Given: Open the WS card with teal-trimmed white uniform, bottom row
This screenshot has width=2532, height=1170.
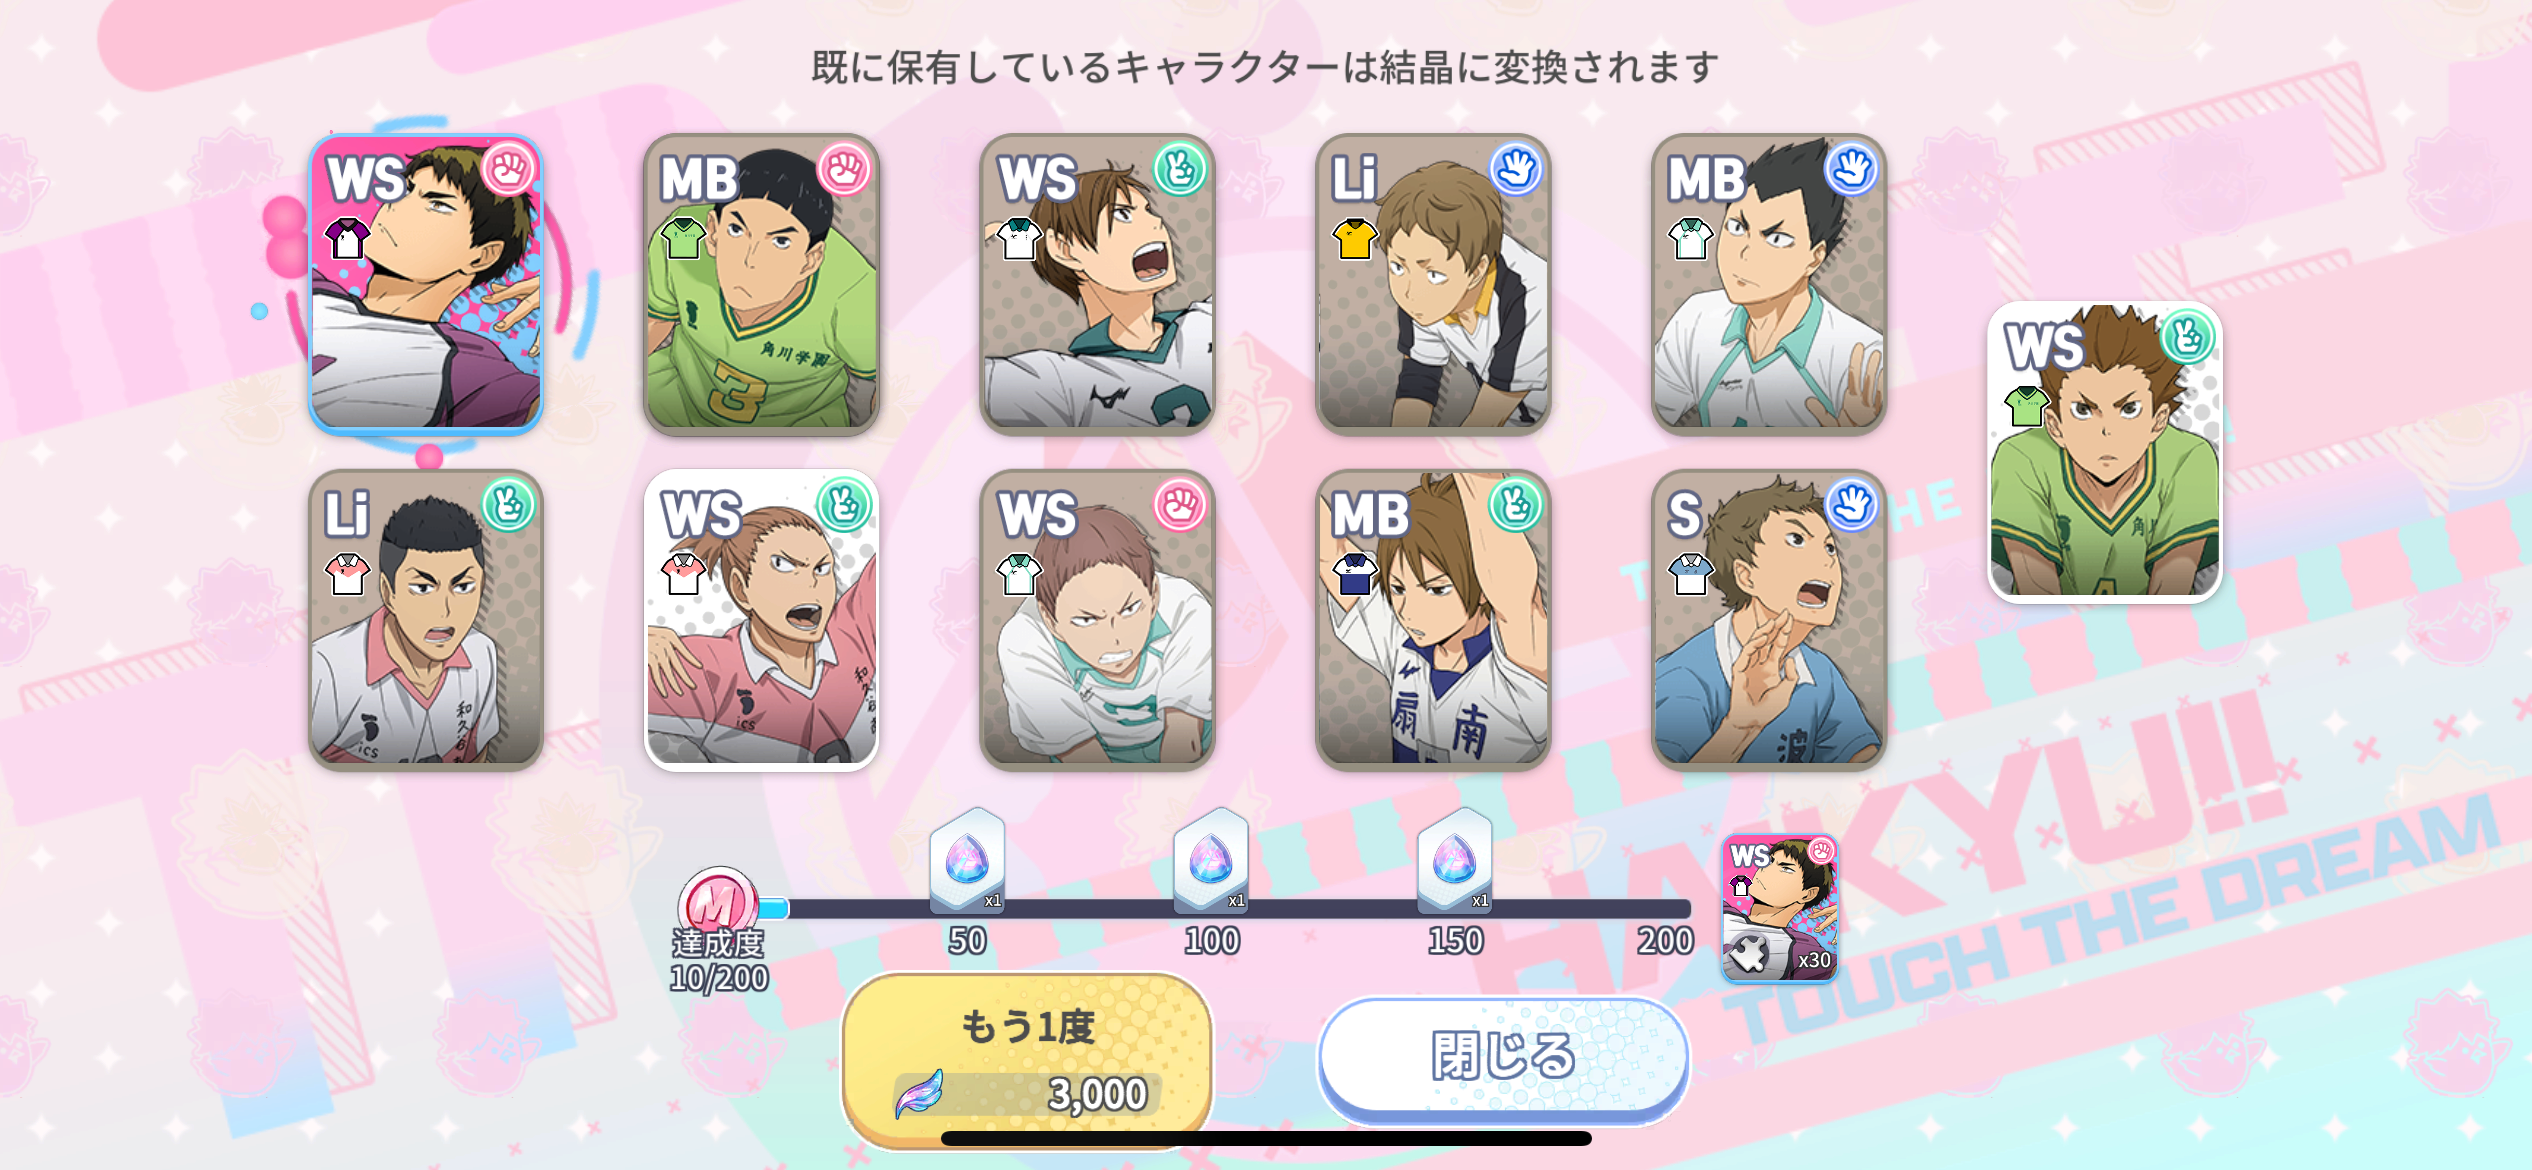Looking at the screenshot, I should pyautogui.click(x=1097, y=620).
